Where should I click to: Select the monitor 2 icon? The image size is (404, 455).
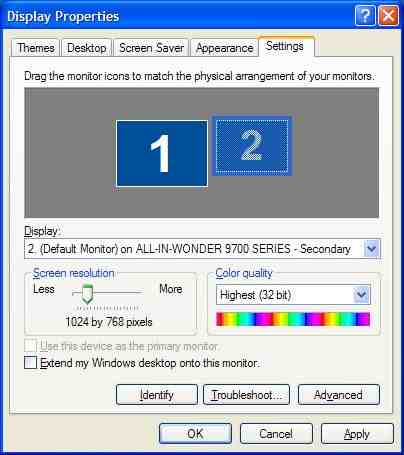pos(252,146)
